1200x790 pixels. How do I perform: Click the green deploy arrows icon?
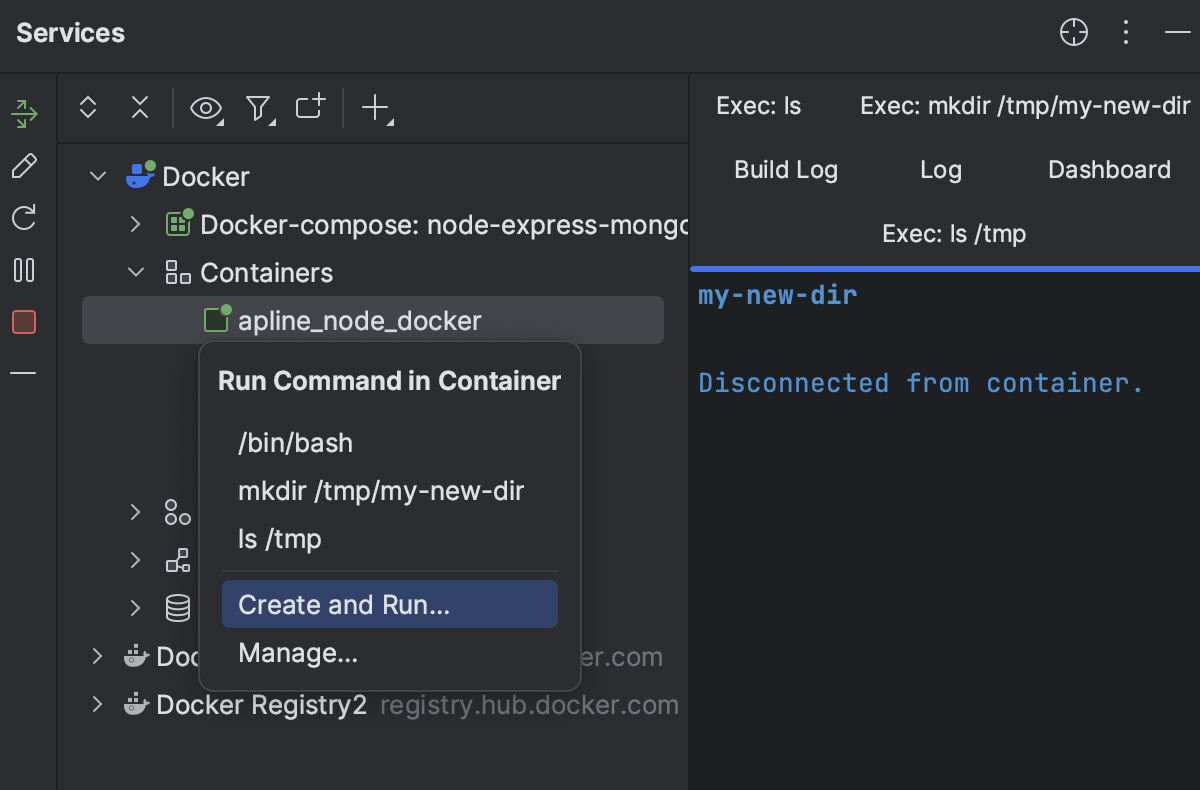click(x=24, y=113)
